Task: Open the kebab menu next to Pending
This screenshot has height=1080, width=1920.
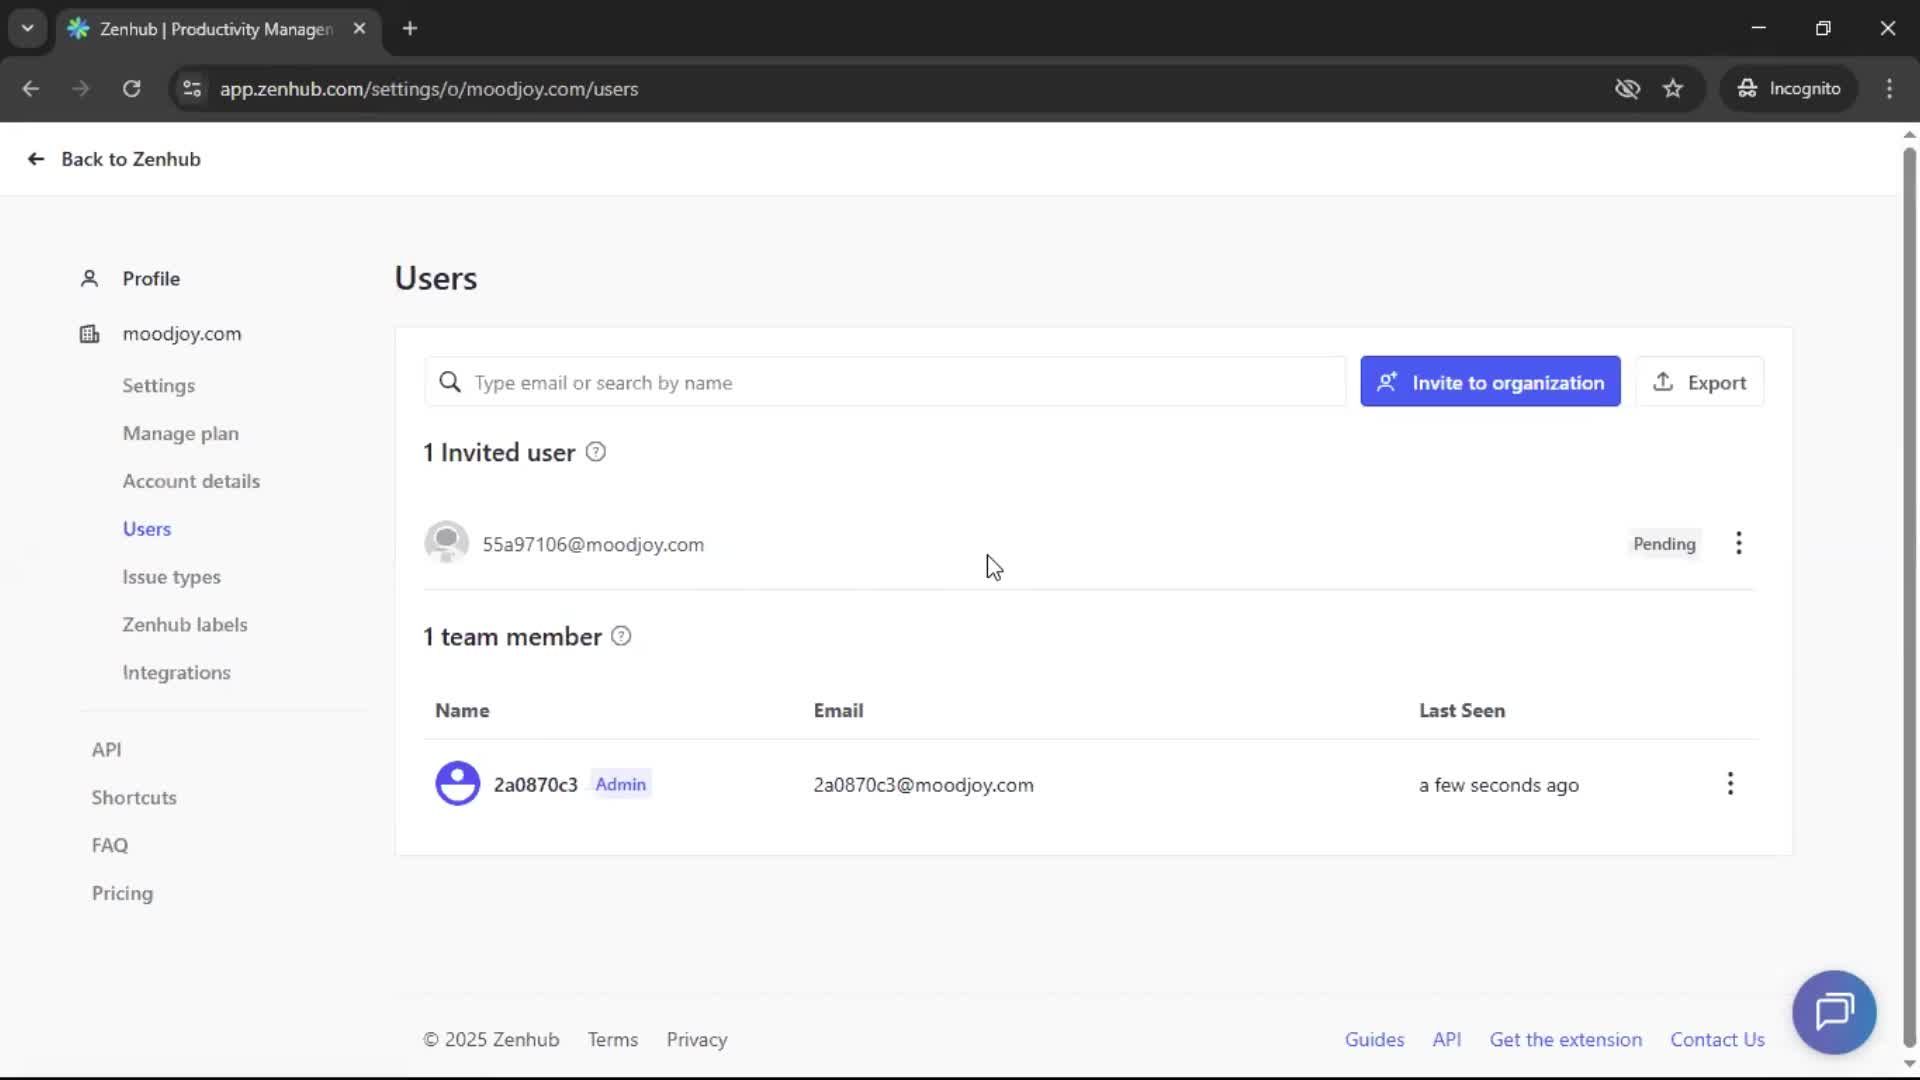Action: point(1738,543)
